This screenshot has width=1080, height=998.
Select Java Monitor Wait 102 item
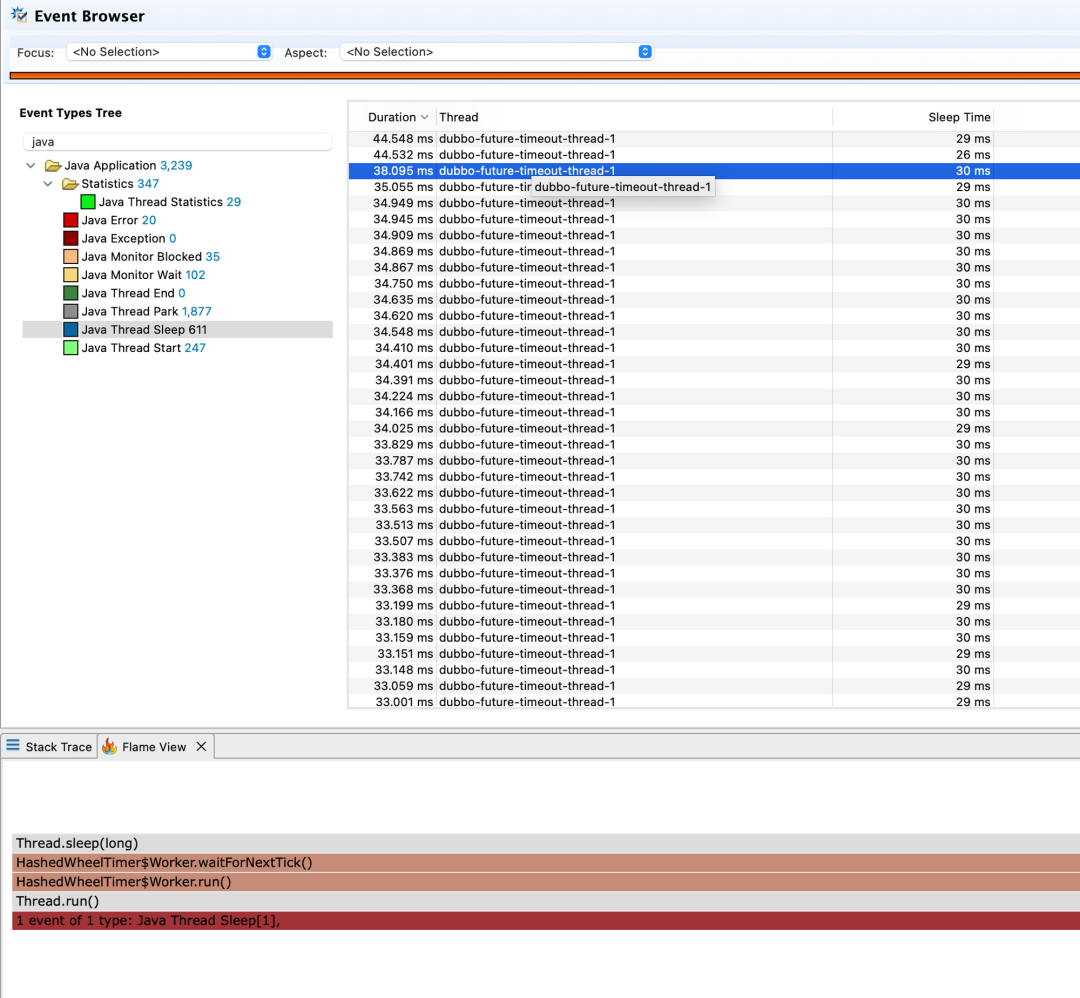[143, 275]
